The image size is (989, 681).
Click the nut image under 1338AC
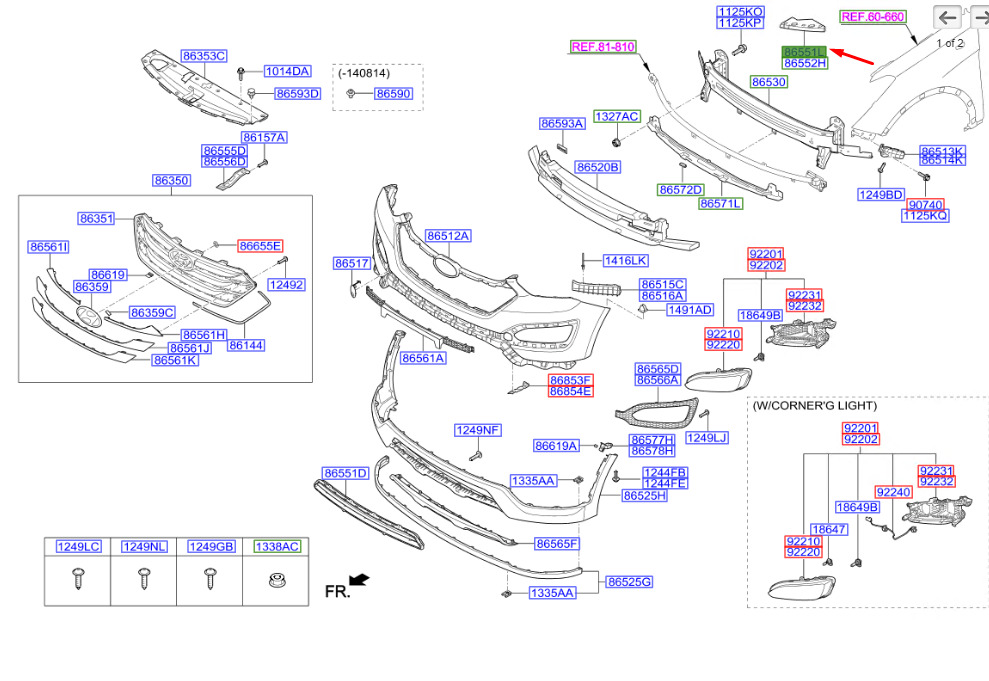point(276,579)
